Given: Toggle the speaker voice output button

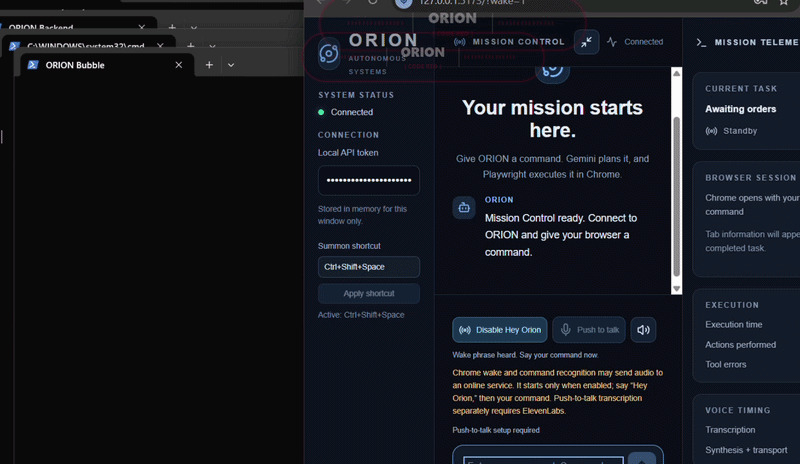Looking at the screenshot, I should 643,330.
